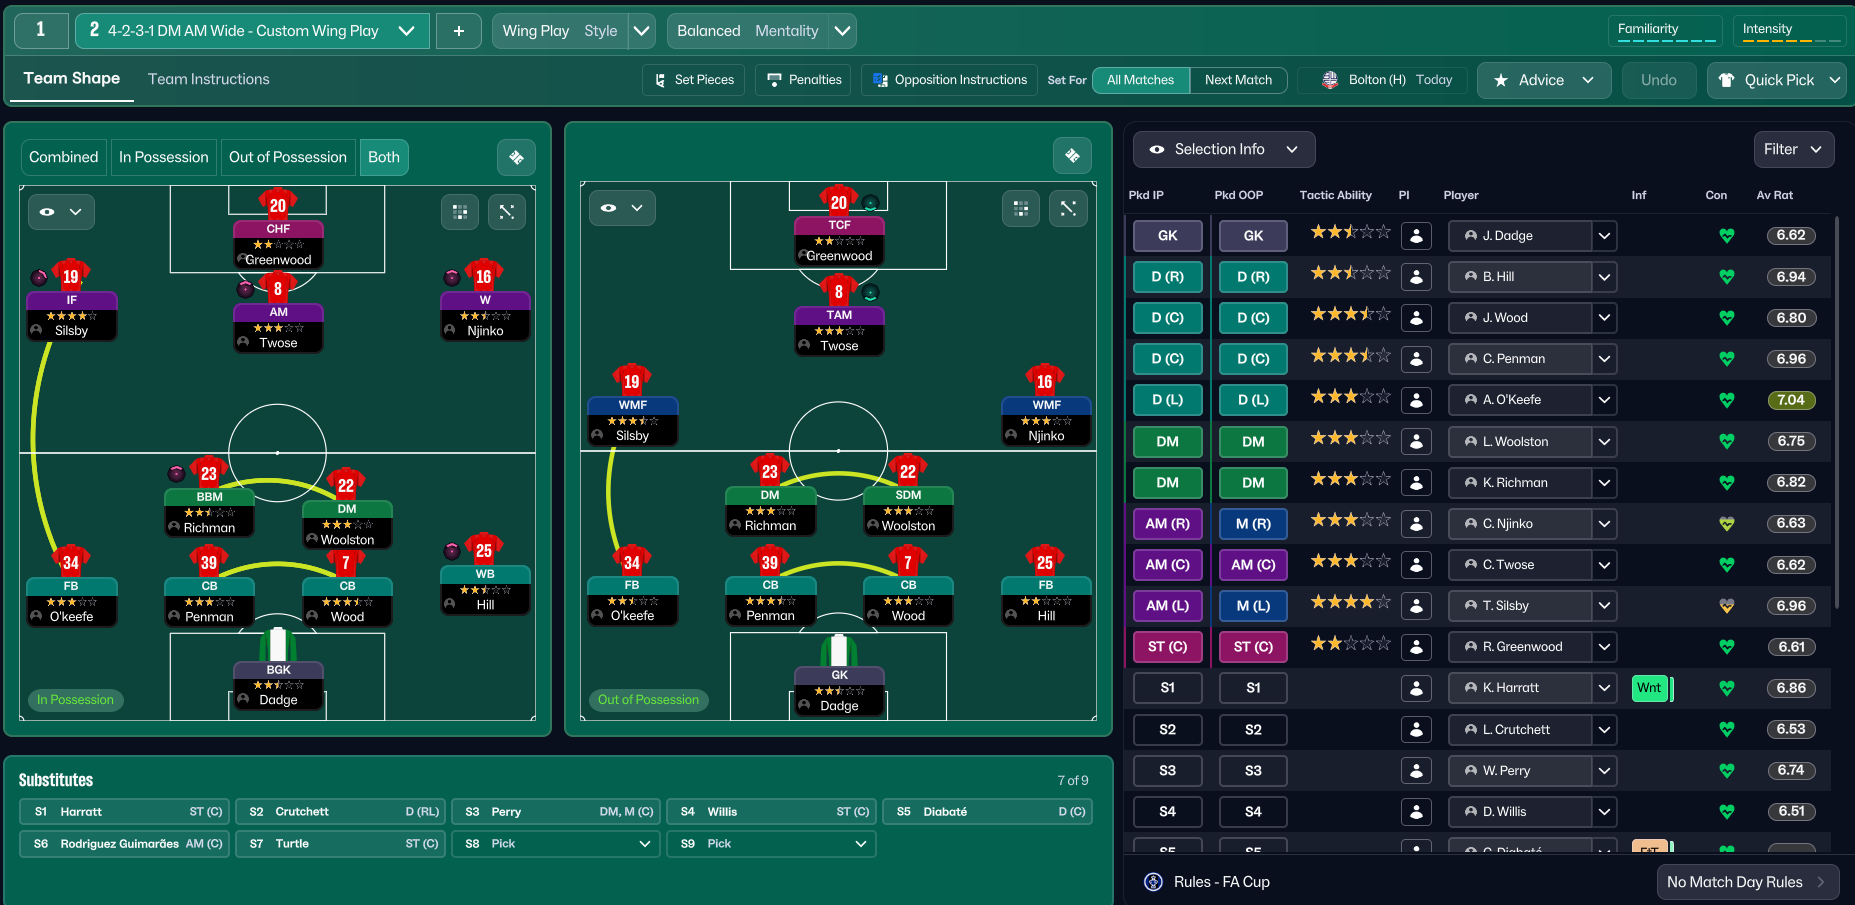
Task: Add a new tactic with the plus button
Action: [x=459, y=31]
